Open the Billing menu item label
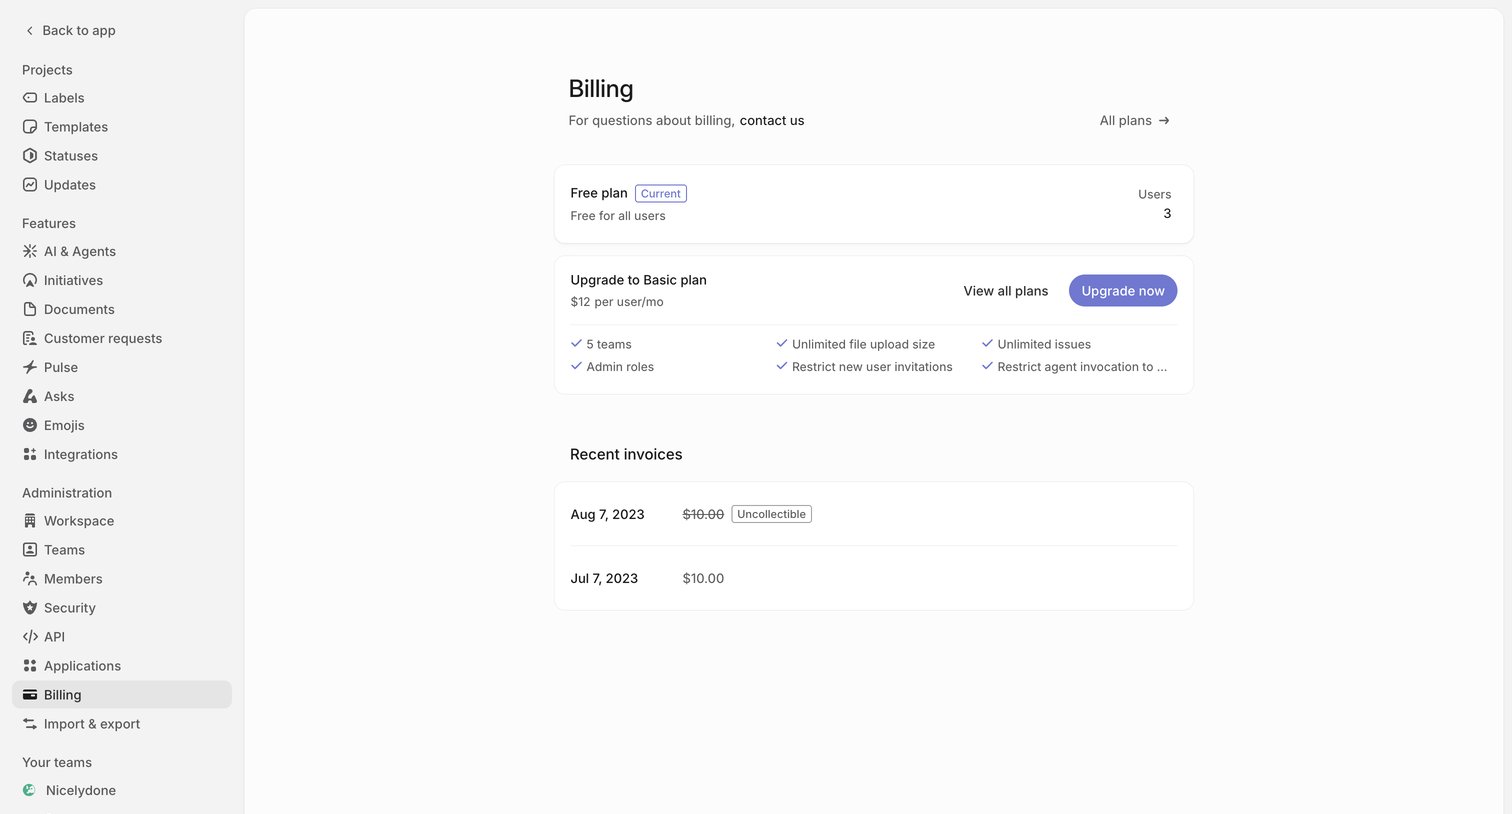This screenshot has width=1512, height=814. [x=63, y=695]
